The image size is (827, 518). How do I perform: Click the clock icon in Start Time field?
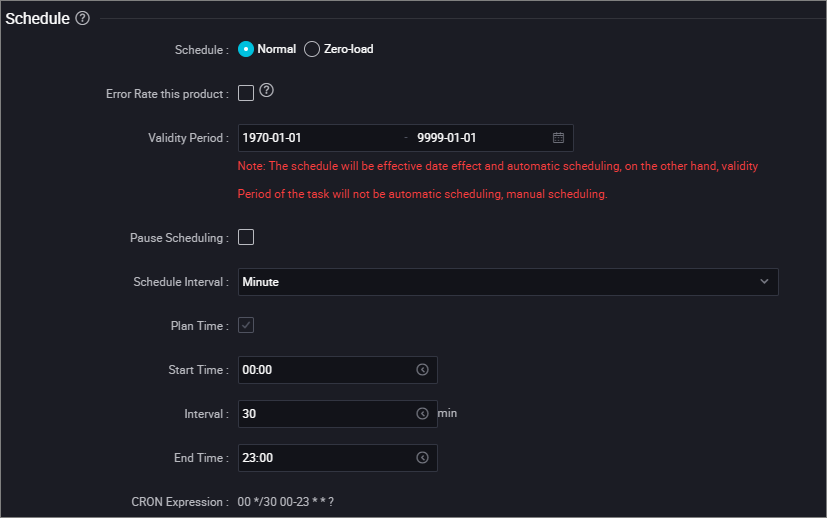pyautogui.click(x=422, y=370)
